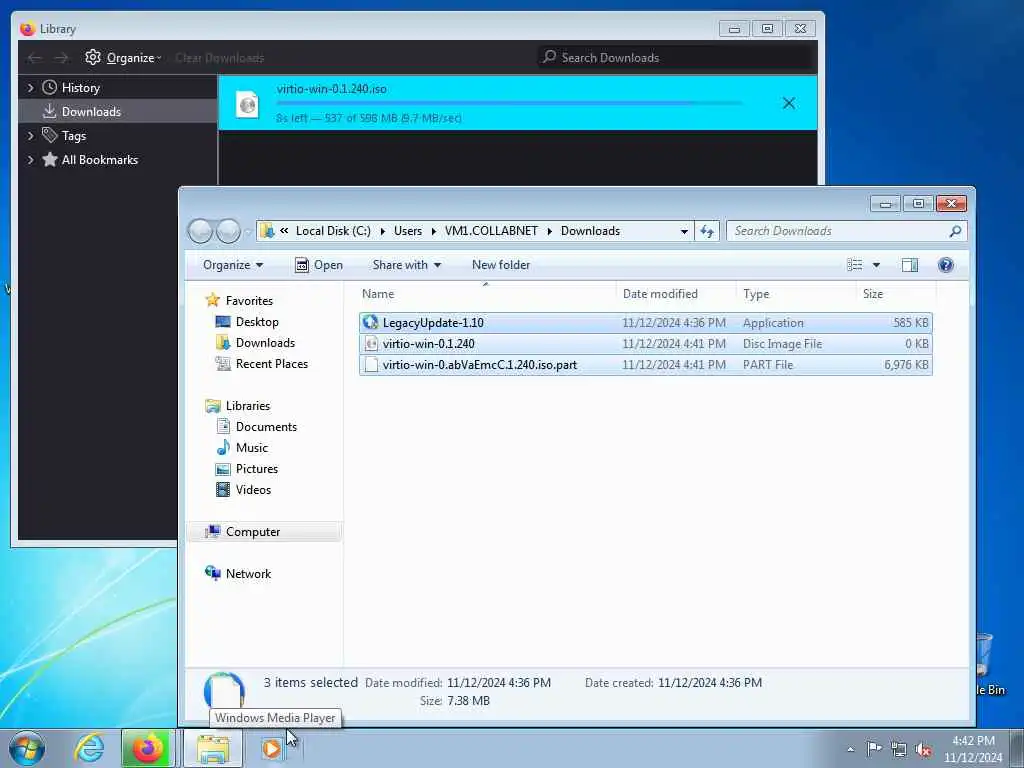Expand the Tags tree item

coord(30,136)
